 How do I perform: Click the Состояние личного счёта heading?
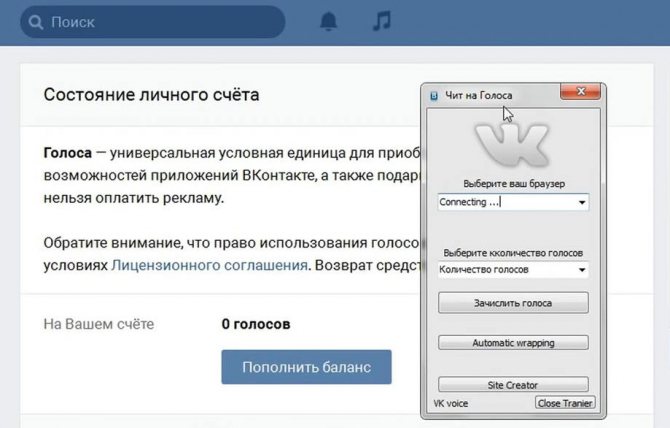coord(151,95)
